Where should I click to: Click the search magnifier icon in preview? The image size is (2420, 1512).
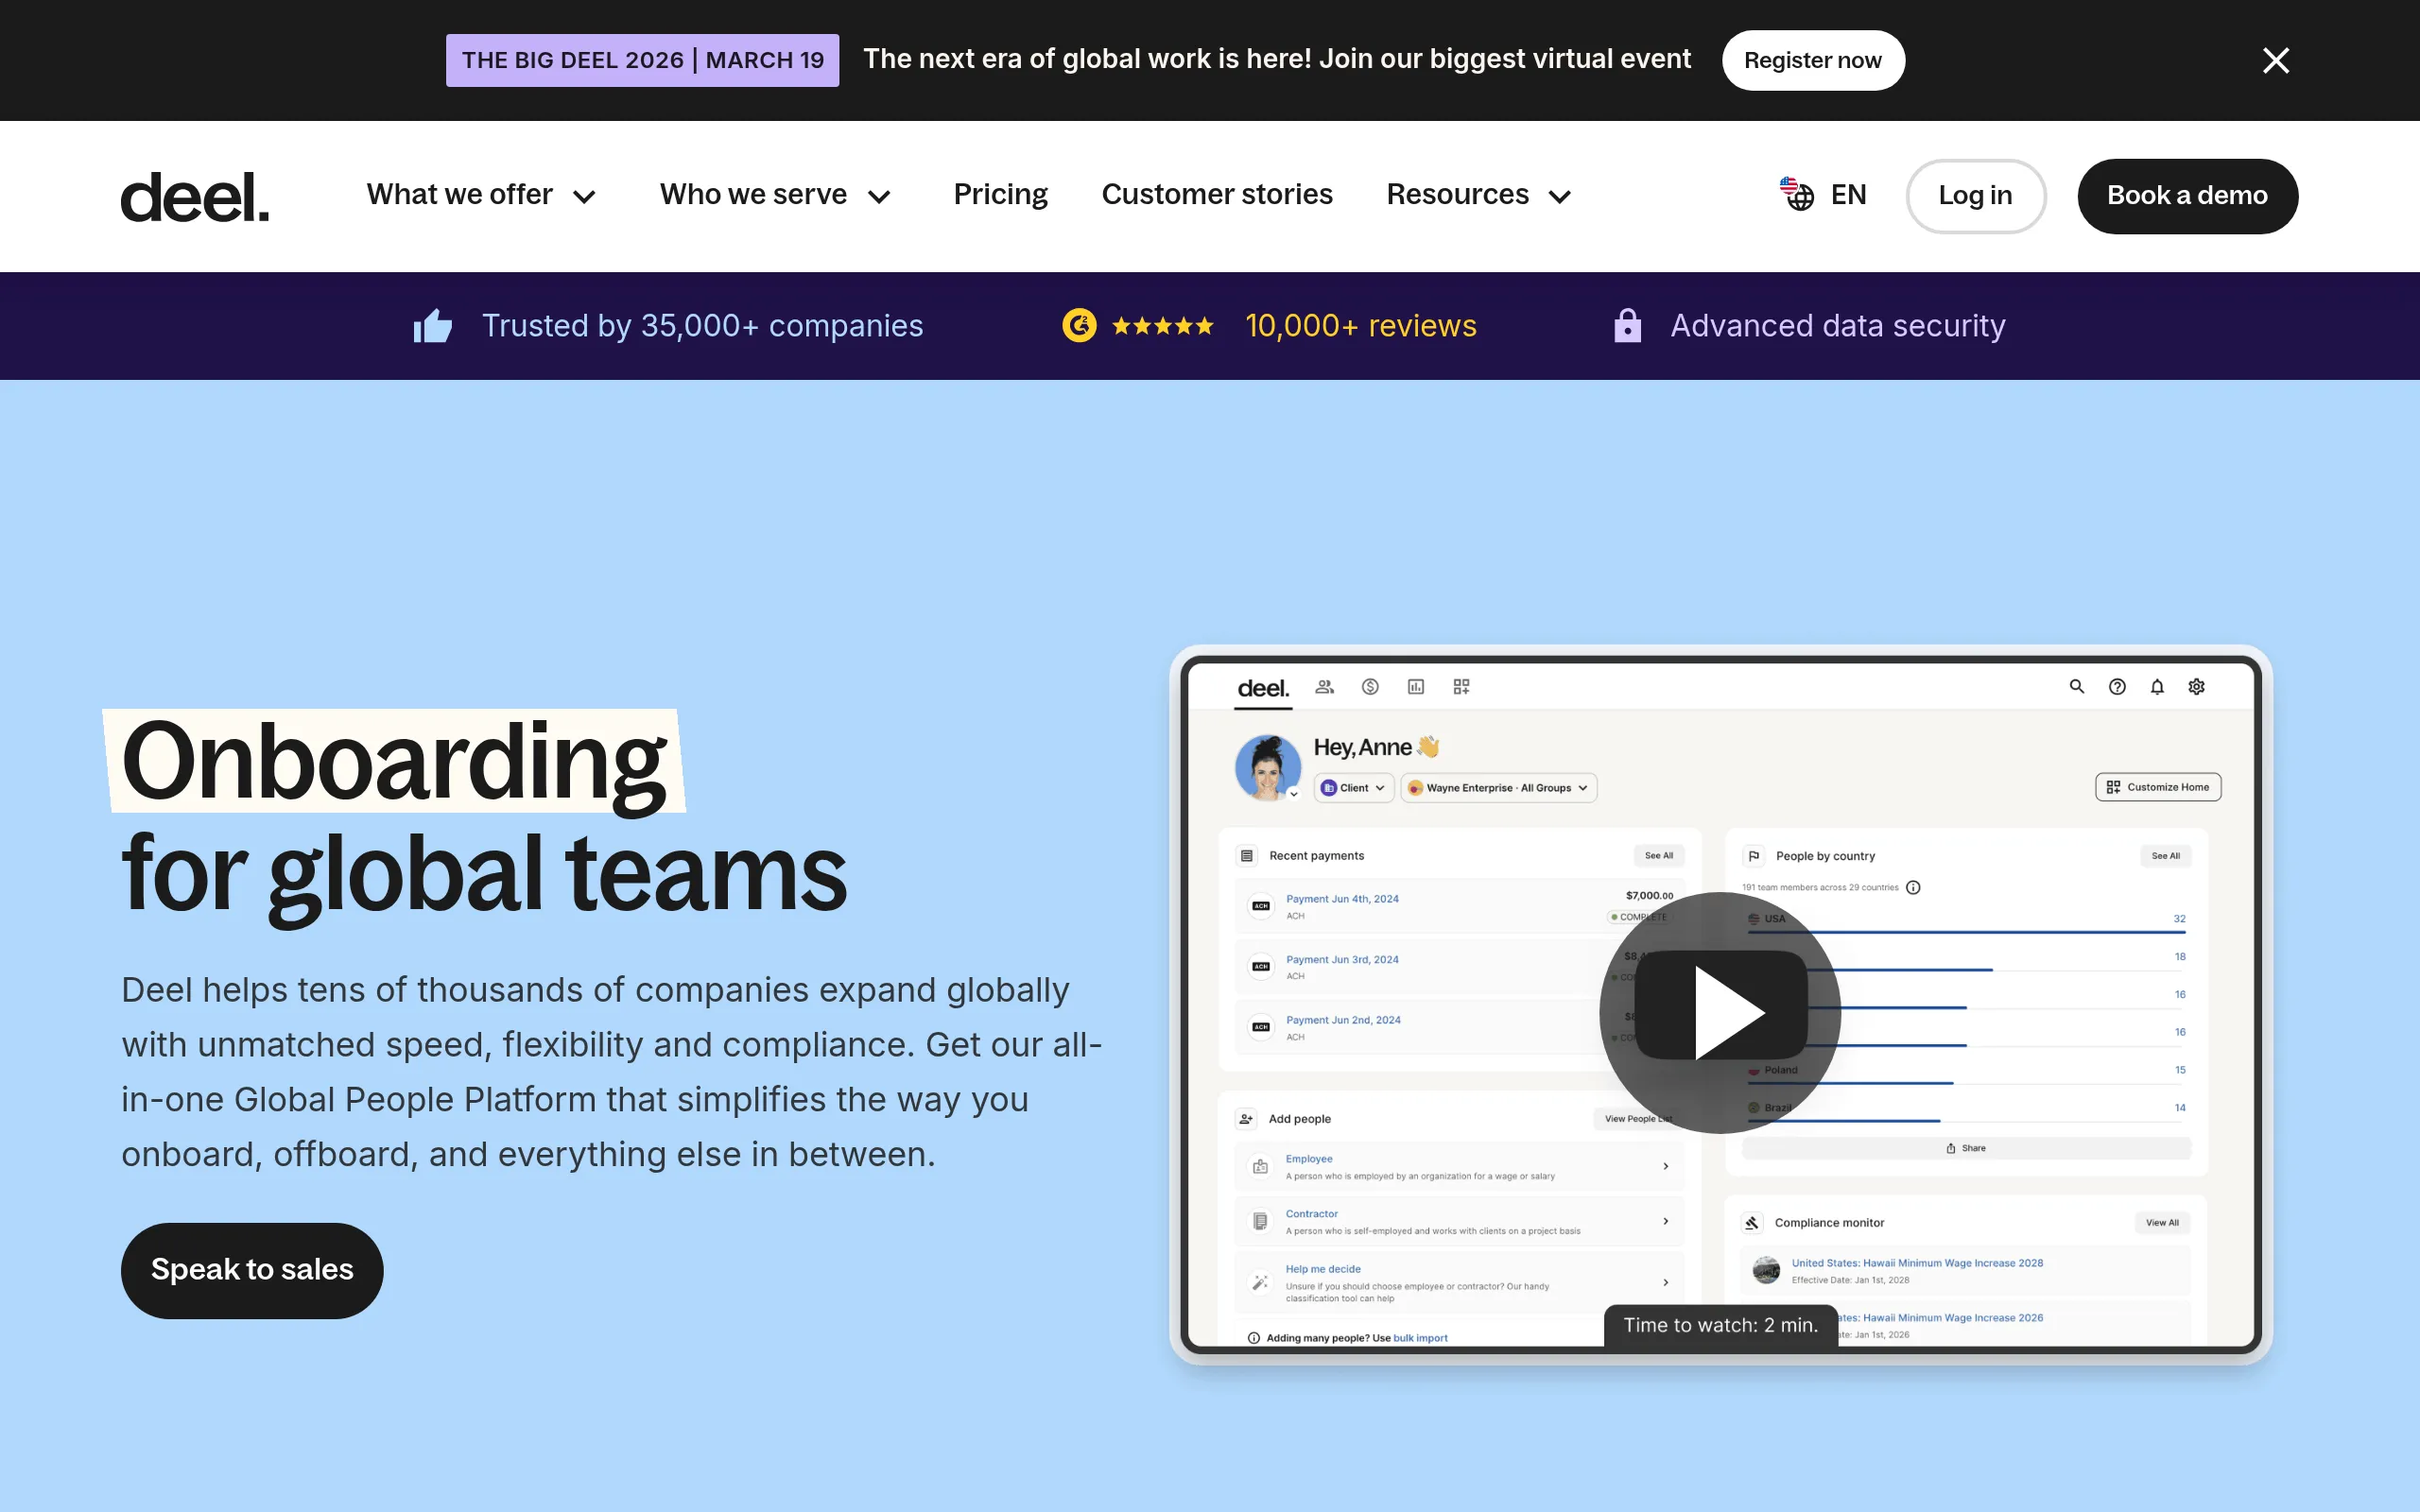[x=2076, y=687]
